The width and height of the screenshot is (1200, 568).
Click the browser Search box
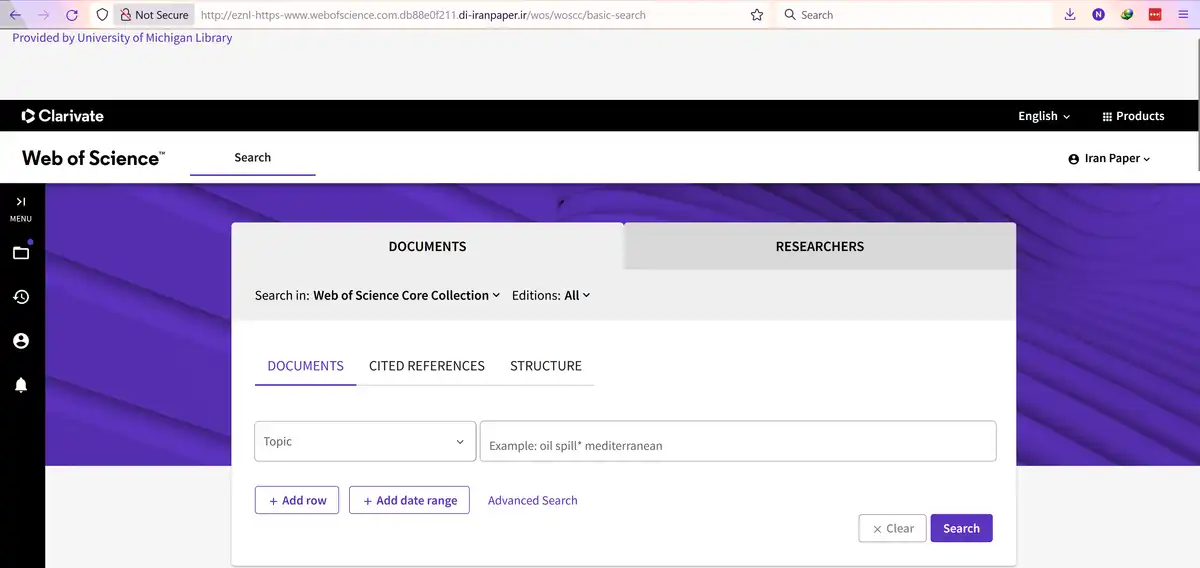(914, 15)
